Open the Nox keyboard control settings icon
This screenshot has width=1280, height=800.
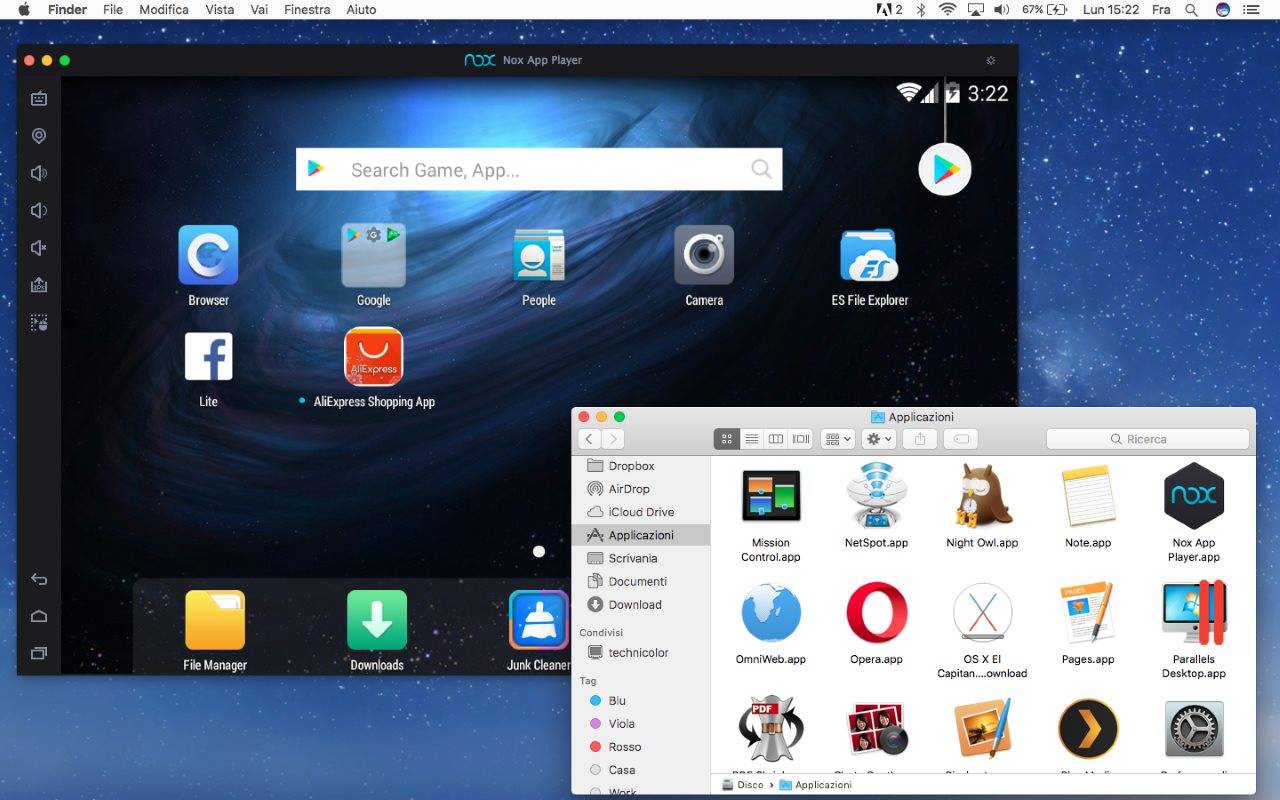pyautogui.click(x=39, y=99)
